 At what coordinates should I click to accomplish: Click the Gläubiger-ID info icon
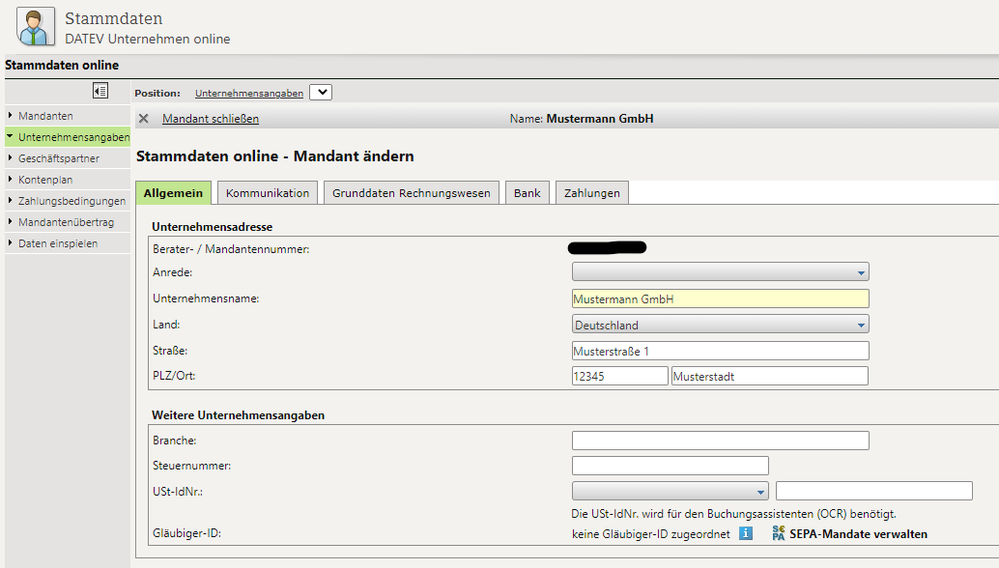[x=745, y=534]
